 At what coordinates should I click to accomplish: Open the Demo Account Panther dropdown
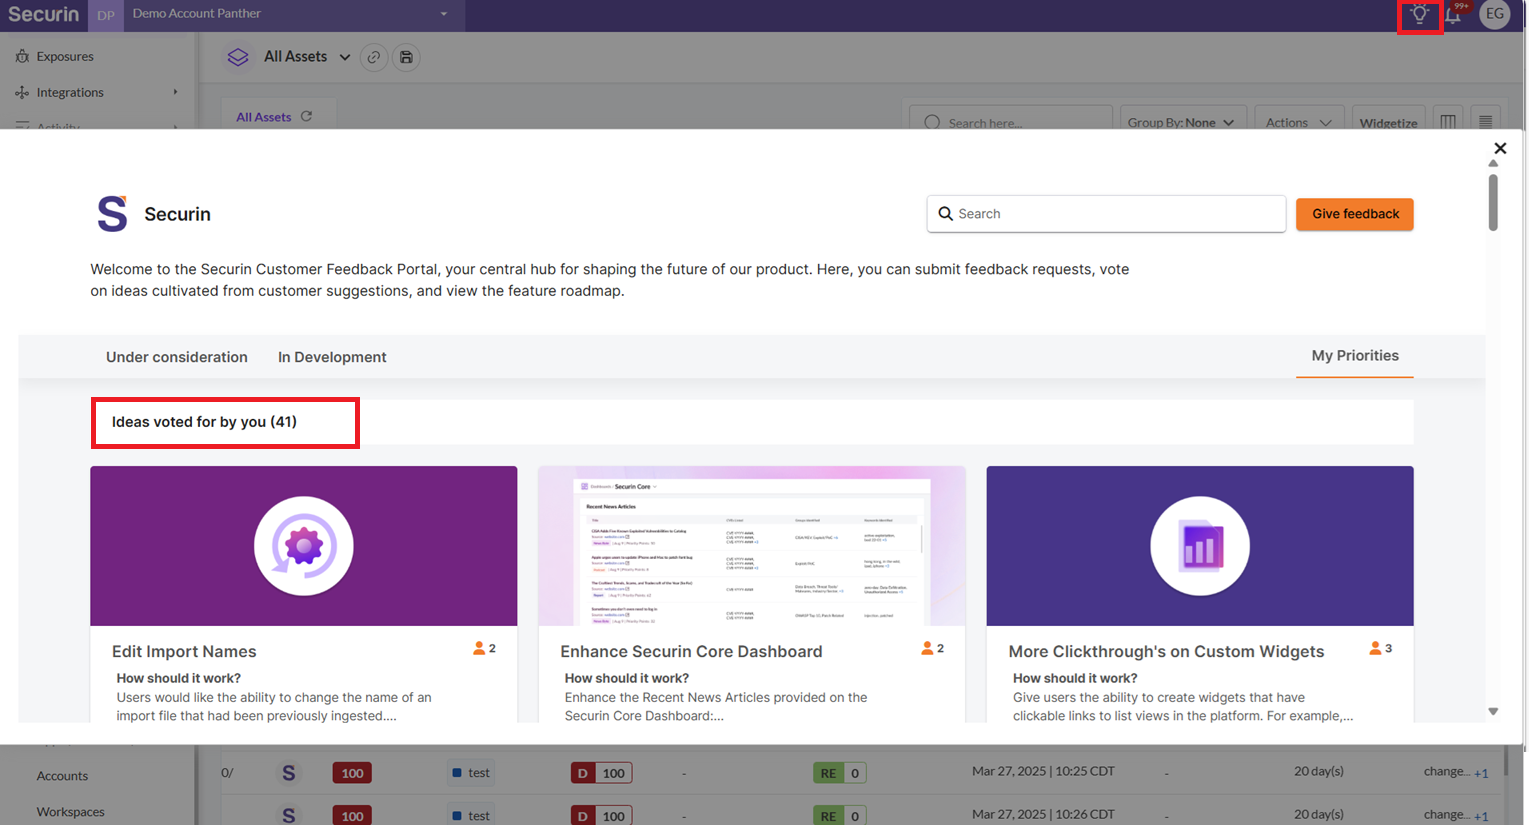pyautogui.click(x=294, y=14)
